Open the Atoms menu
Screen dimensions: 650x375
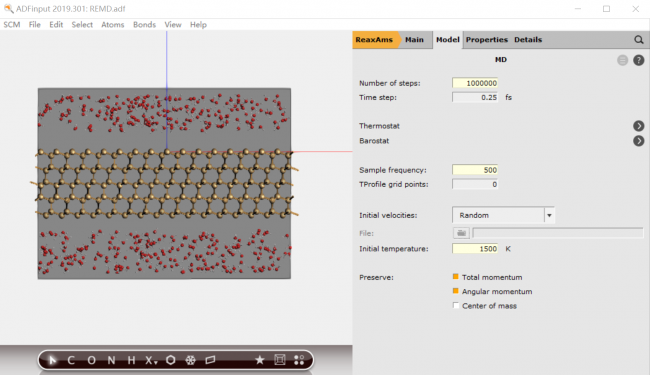[x=113, y=25]
